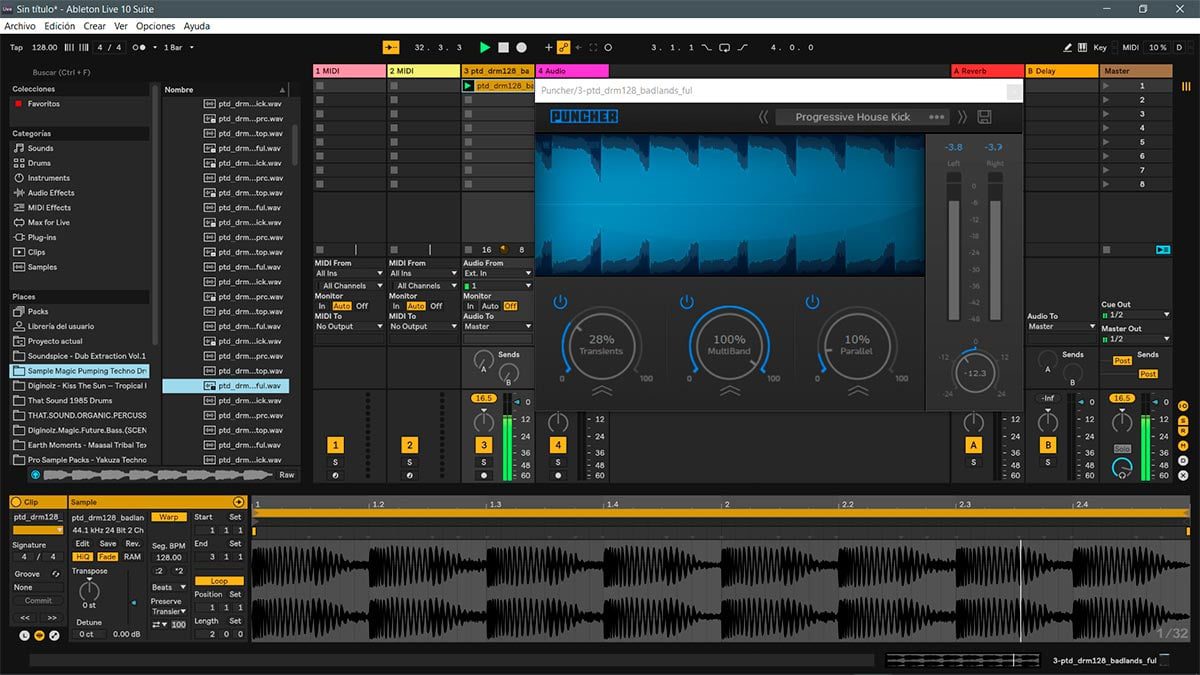1200x675 pixels.
Task: Start playback with the green Play button
Action: pos(485,47)
